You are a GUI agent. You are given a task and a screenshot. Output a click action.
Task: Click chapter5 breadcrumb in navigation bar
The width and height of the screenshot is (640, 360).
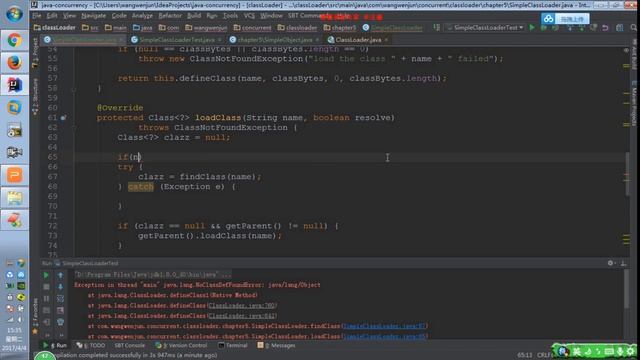click(340, 28)
